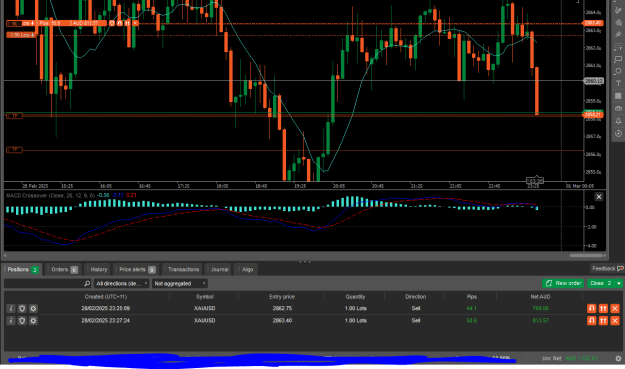Sort by Pips column header
The width and height of the screenshot is (625, 369).
tap(472, 297)
